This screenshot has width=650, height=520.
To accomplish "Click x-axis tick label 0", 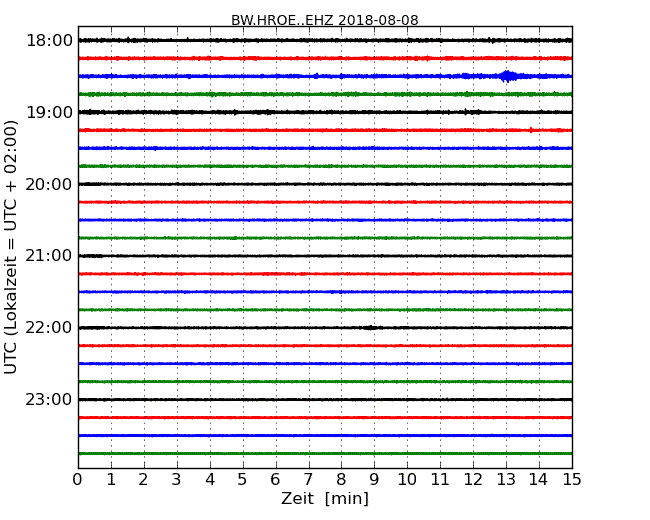I will tap(78, 479).
